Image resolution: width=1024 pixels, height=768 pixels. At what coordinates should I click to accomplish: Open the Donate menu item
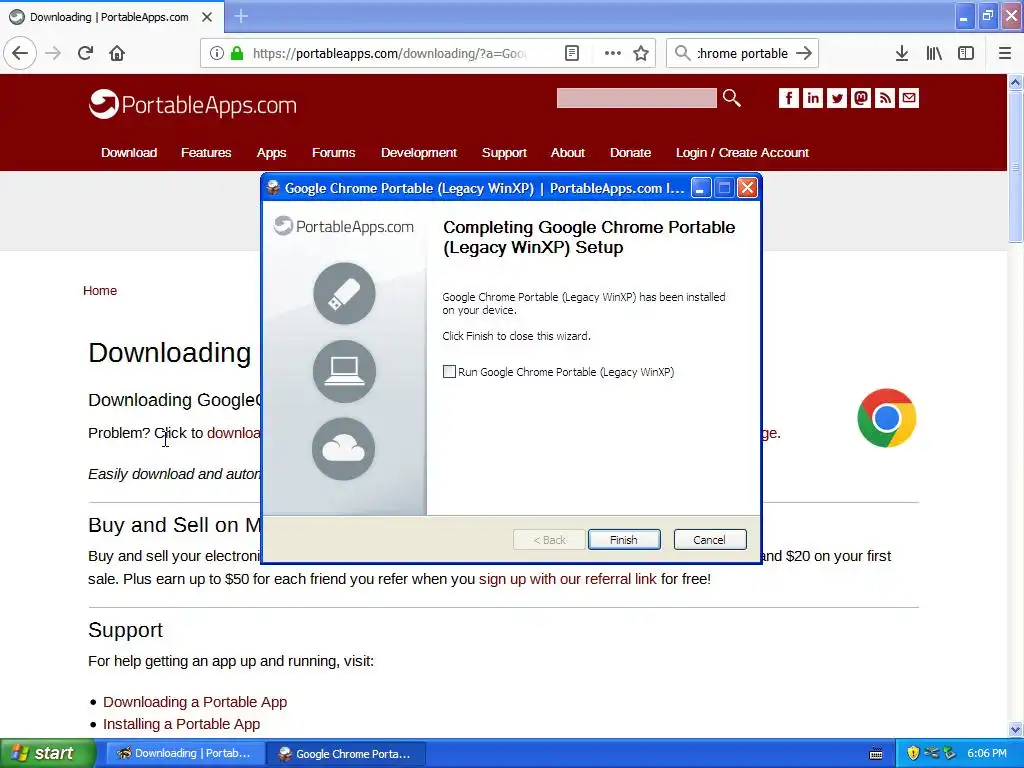click(630, 152)
